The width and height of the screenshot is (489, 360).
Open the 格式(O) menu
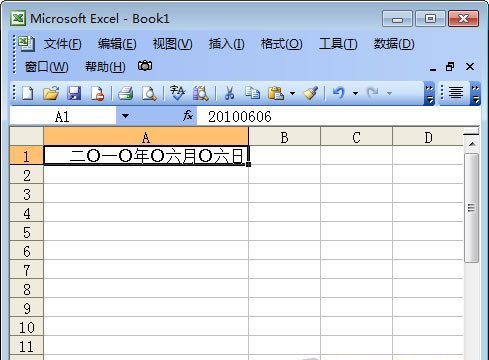click(281, 44)
